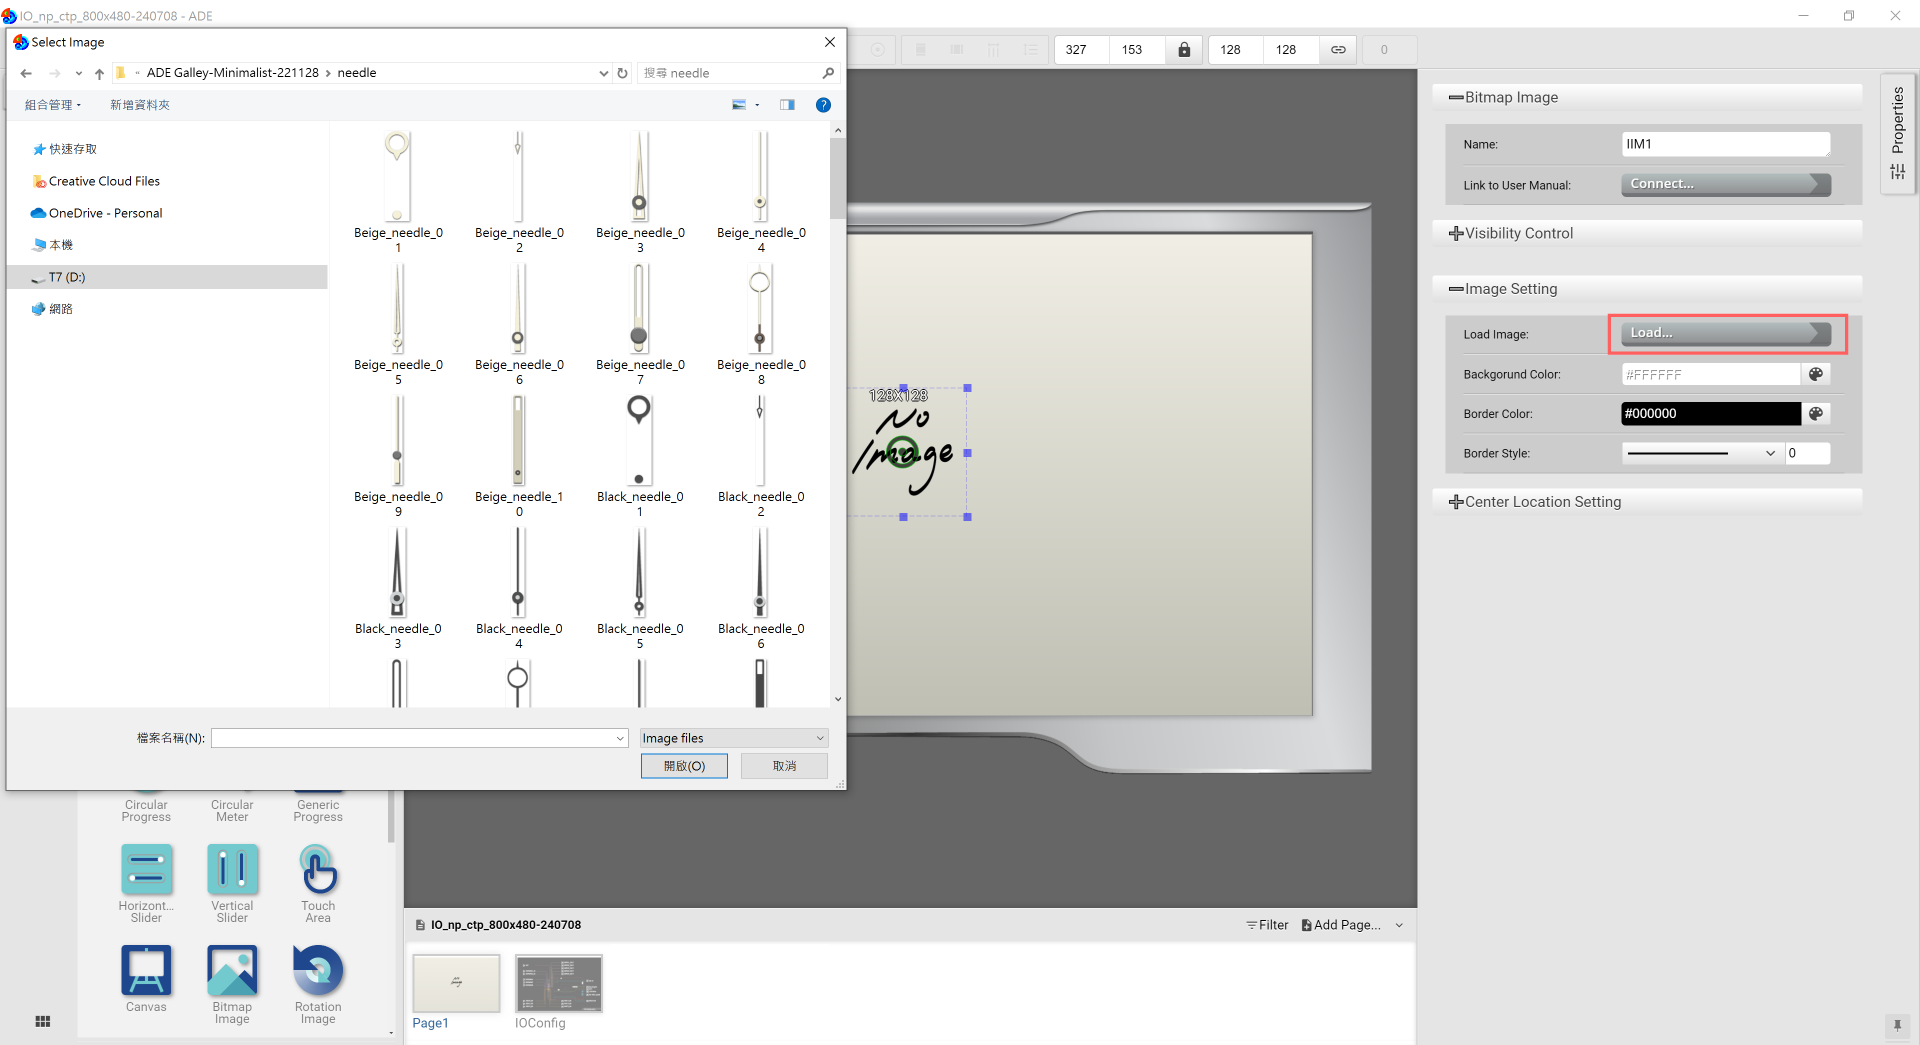Select the Vertical Slider widget icon

(232, 870)
